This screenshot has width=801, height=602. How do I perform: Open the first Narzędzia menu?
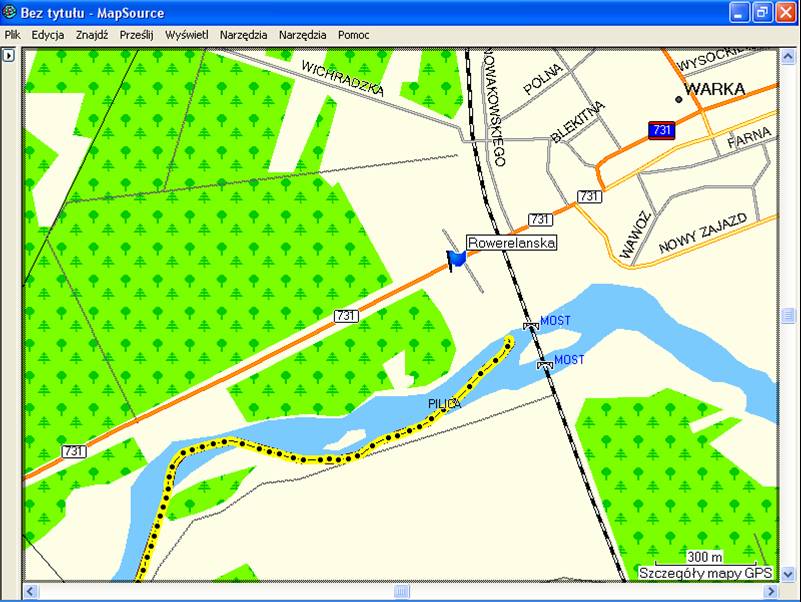tap(243, 35)
